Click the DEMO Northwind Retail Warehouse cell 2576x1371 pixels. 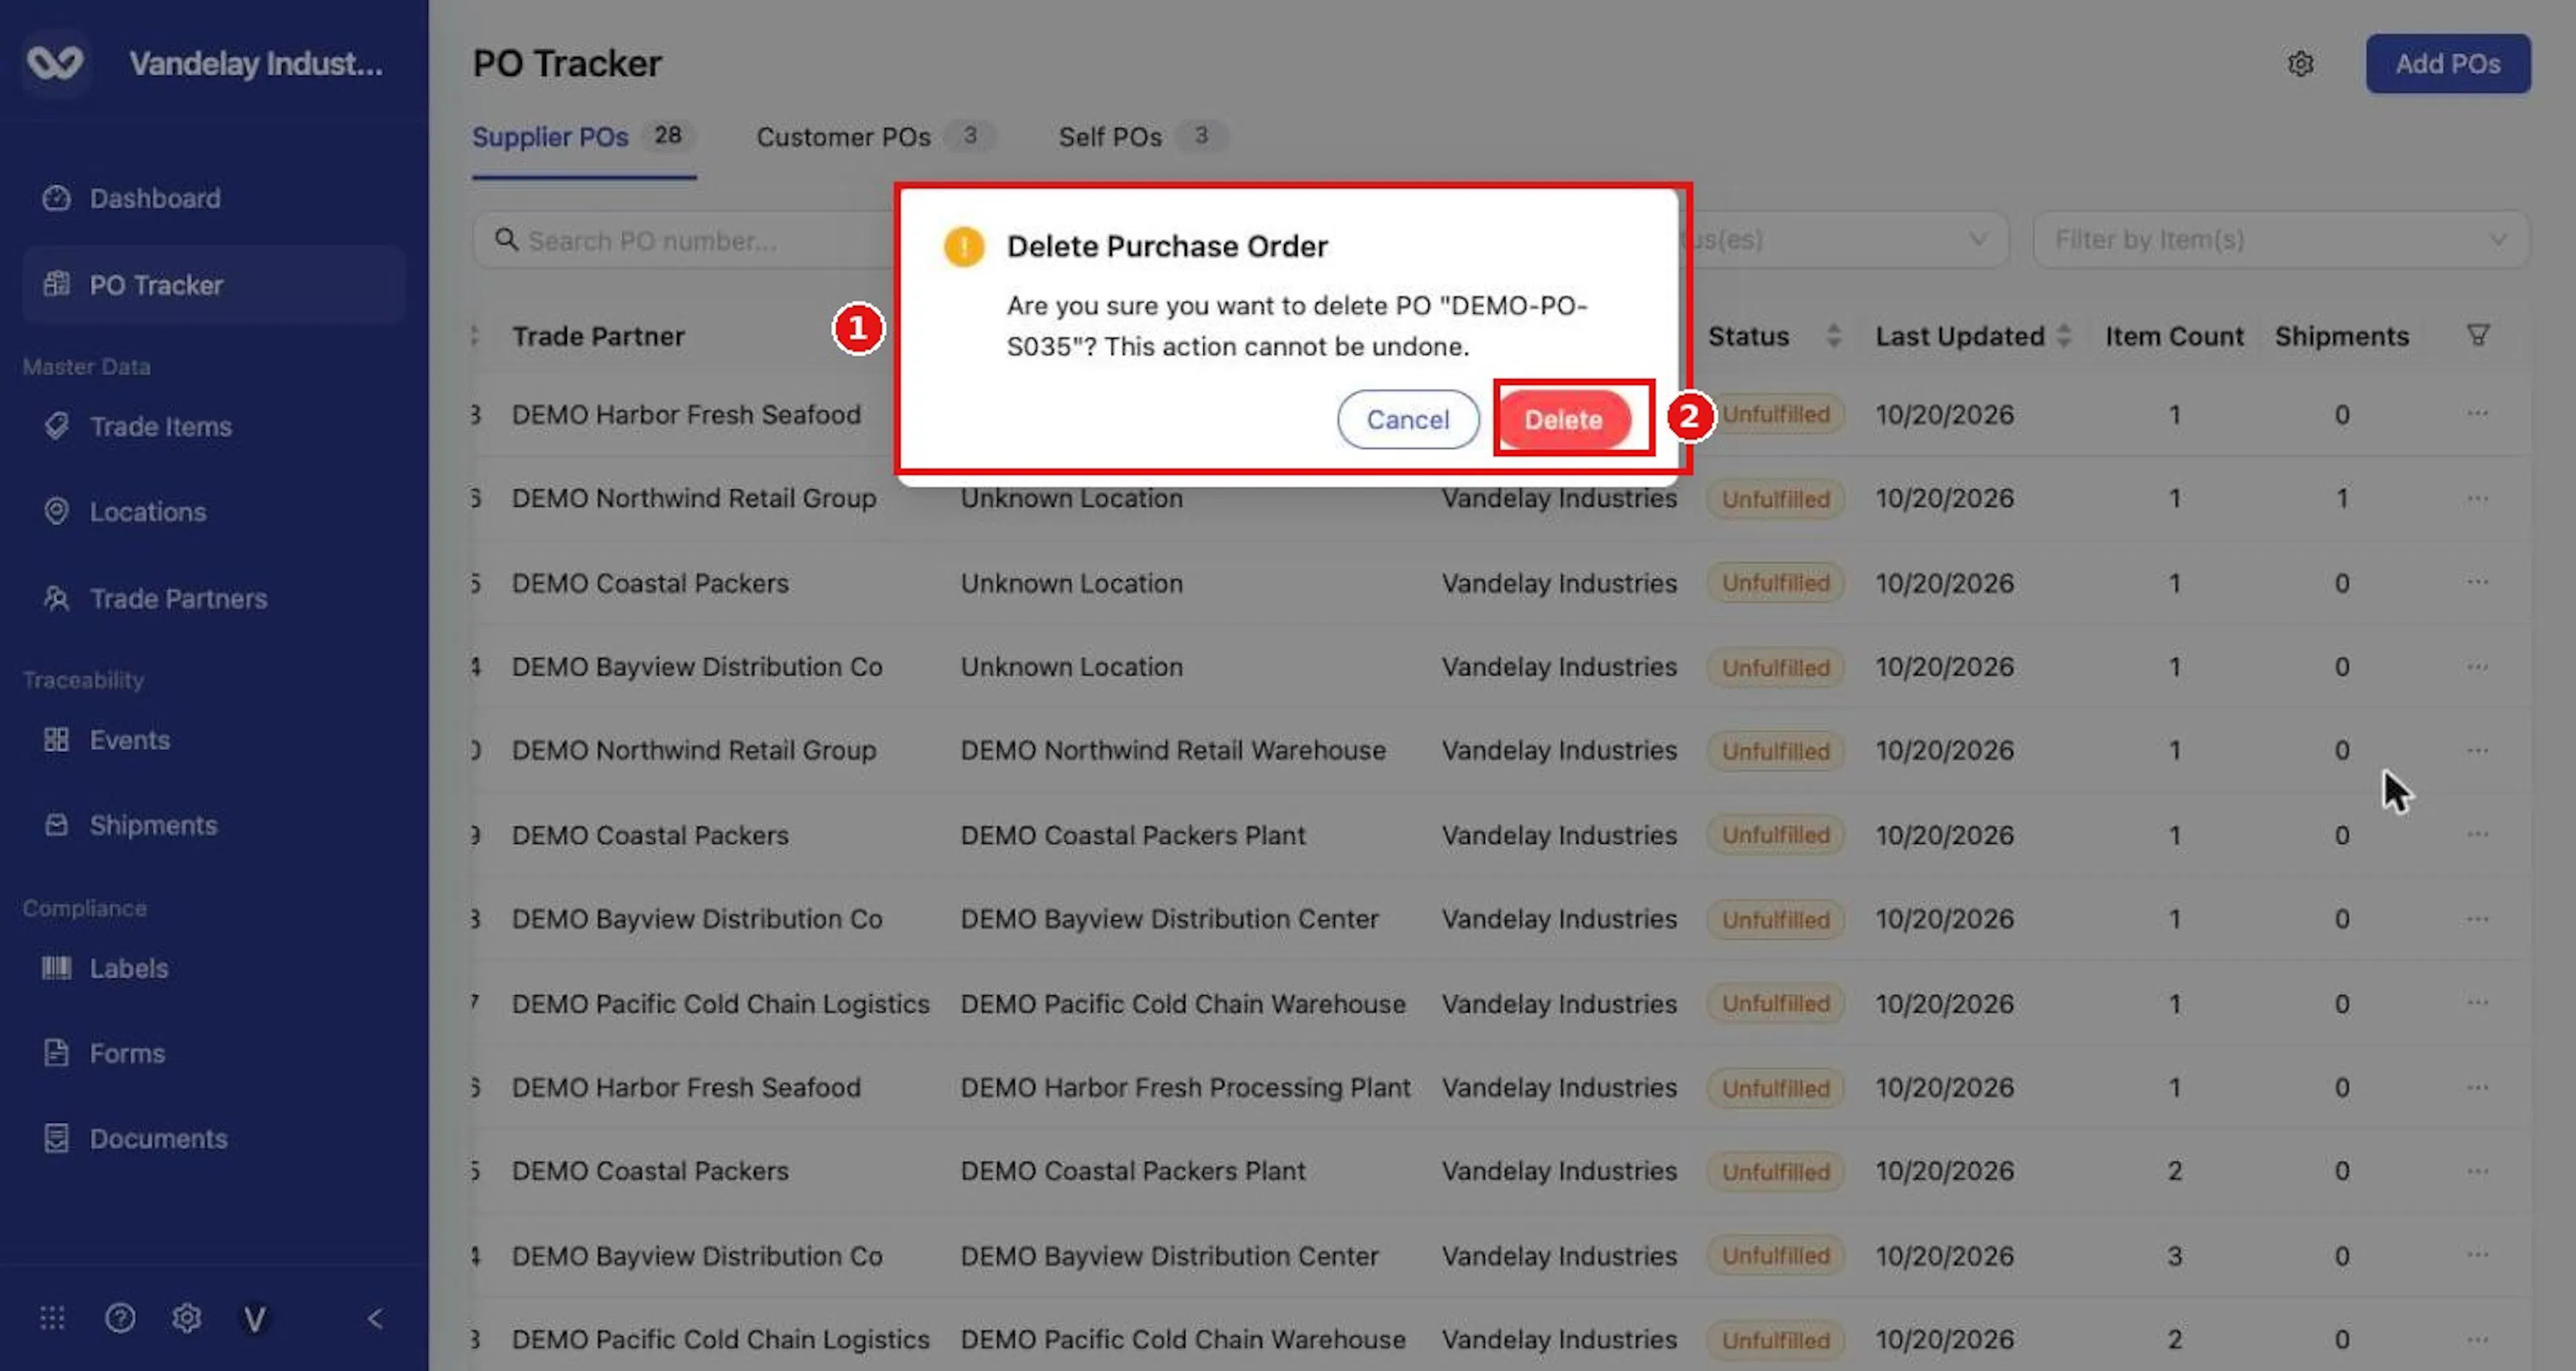[x=1173, y=750]
